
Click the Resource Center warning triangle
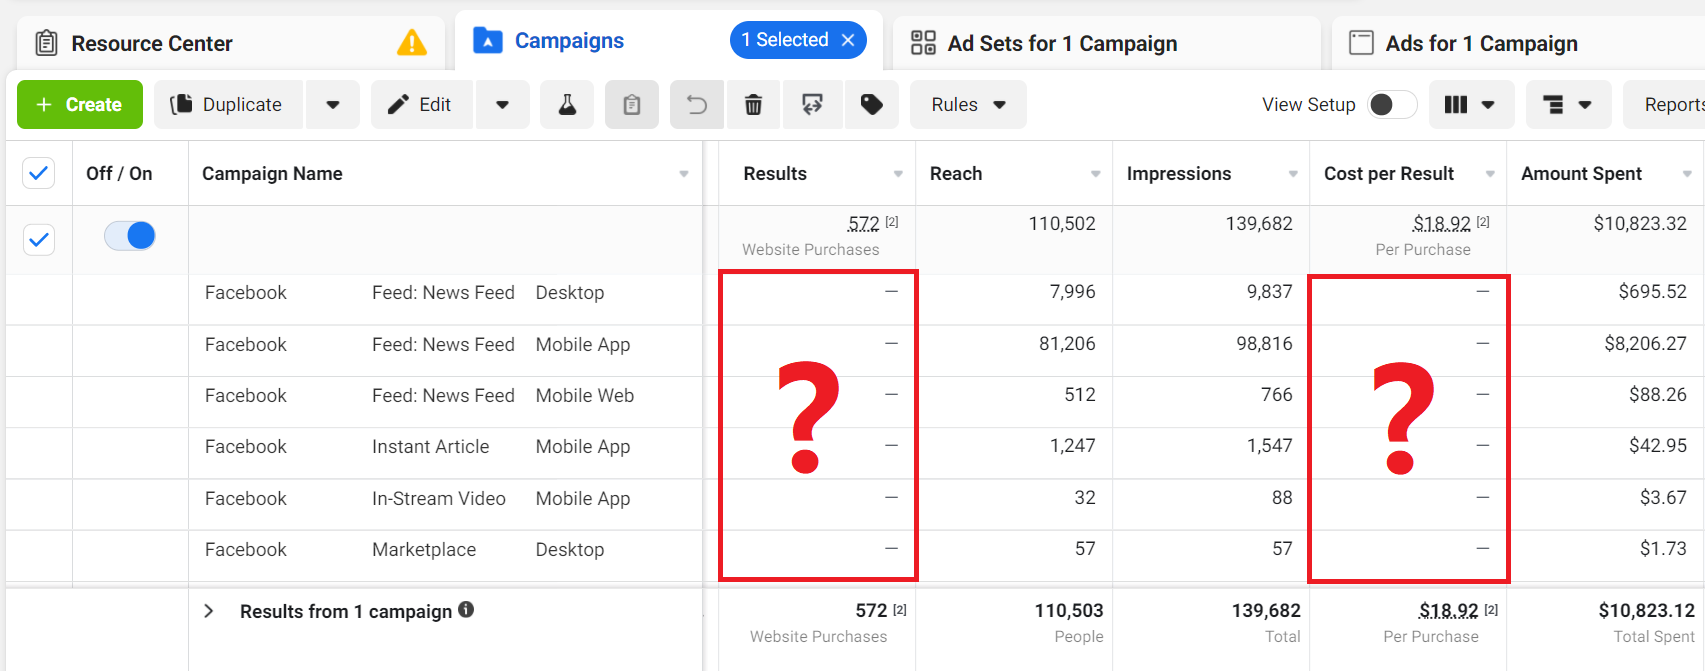point(412,43)
